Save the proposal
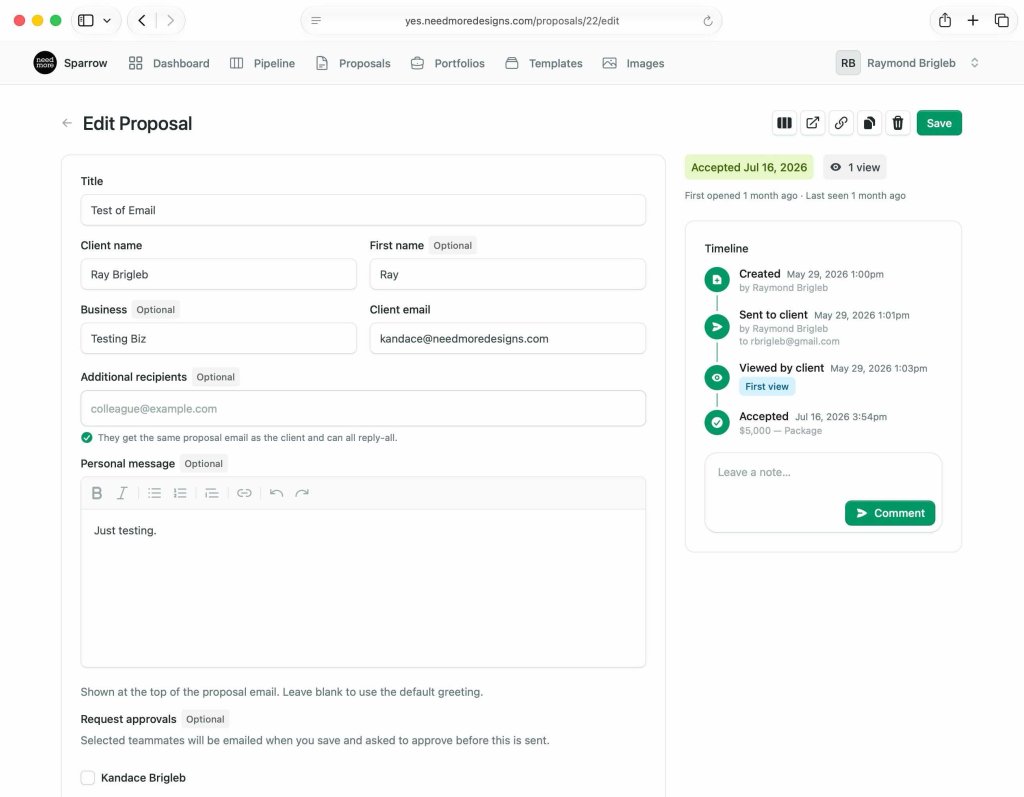 938,123
